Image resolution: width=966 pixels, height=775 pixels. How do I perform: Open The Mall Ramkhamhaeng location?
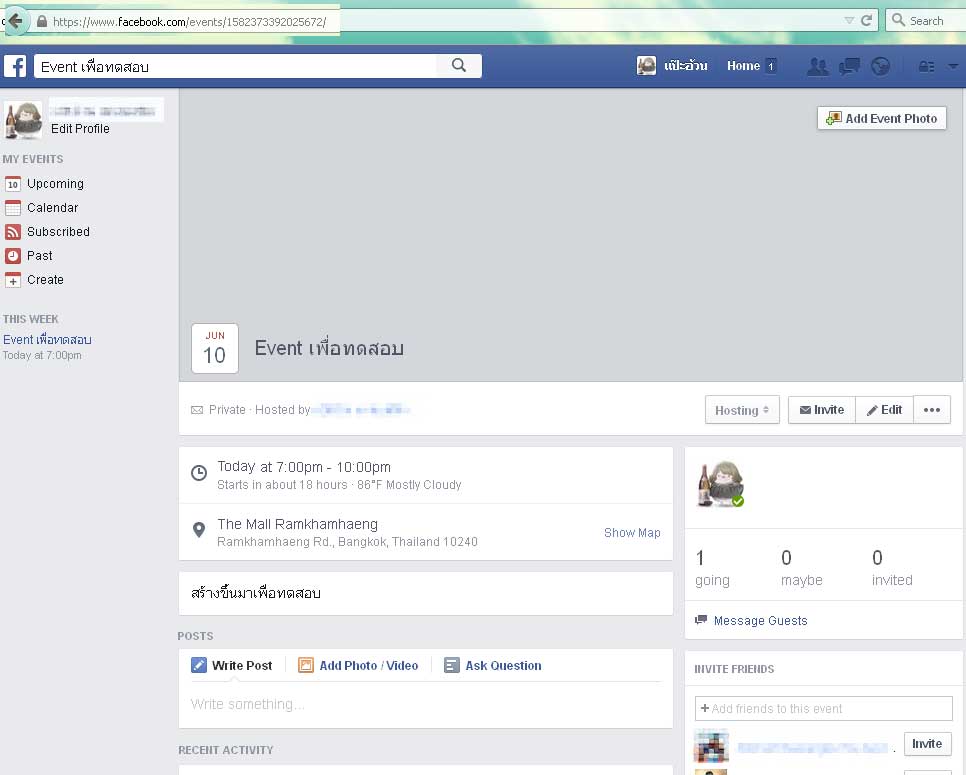pos(298,524)
